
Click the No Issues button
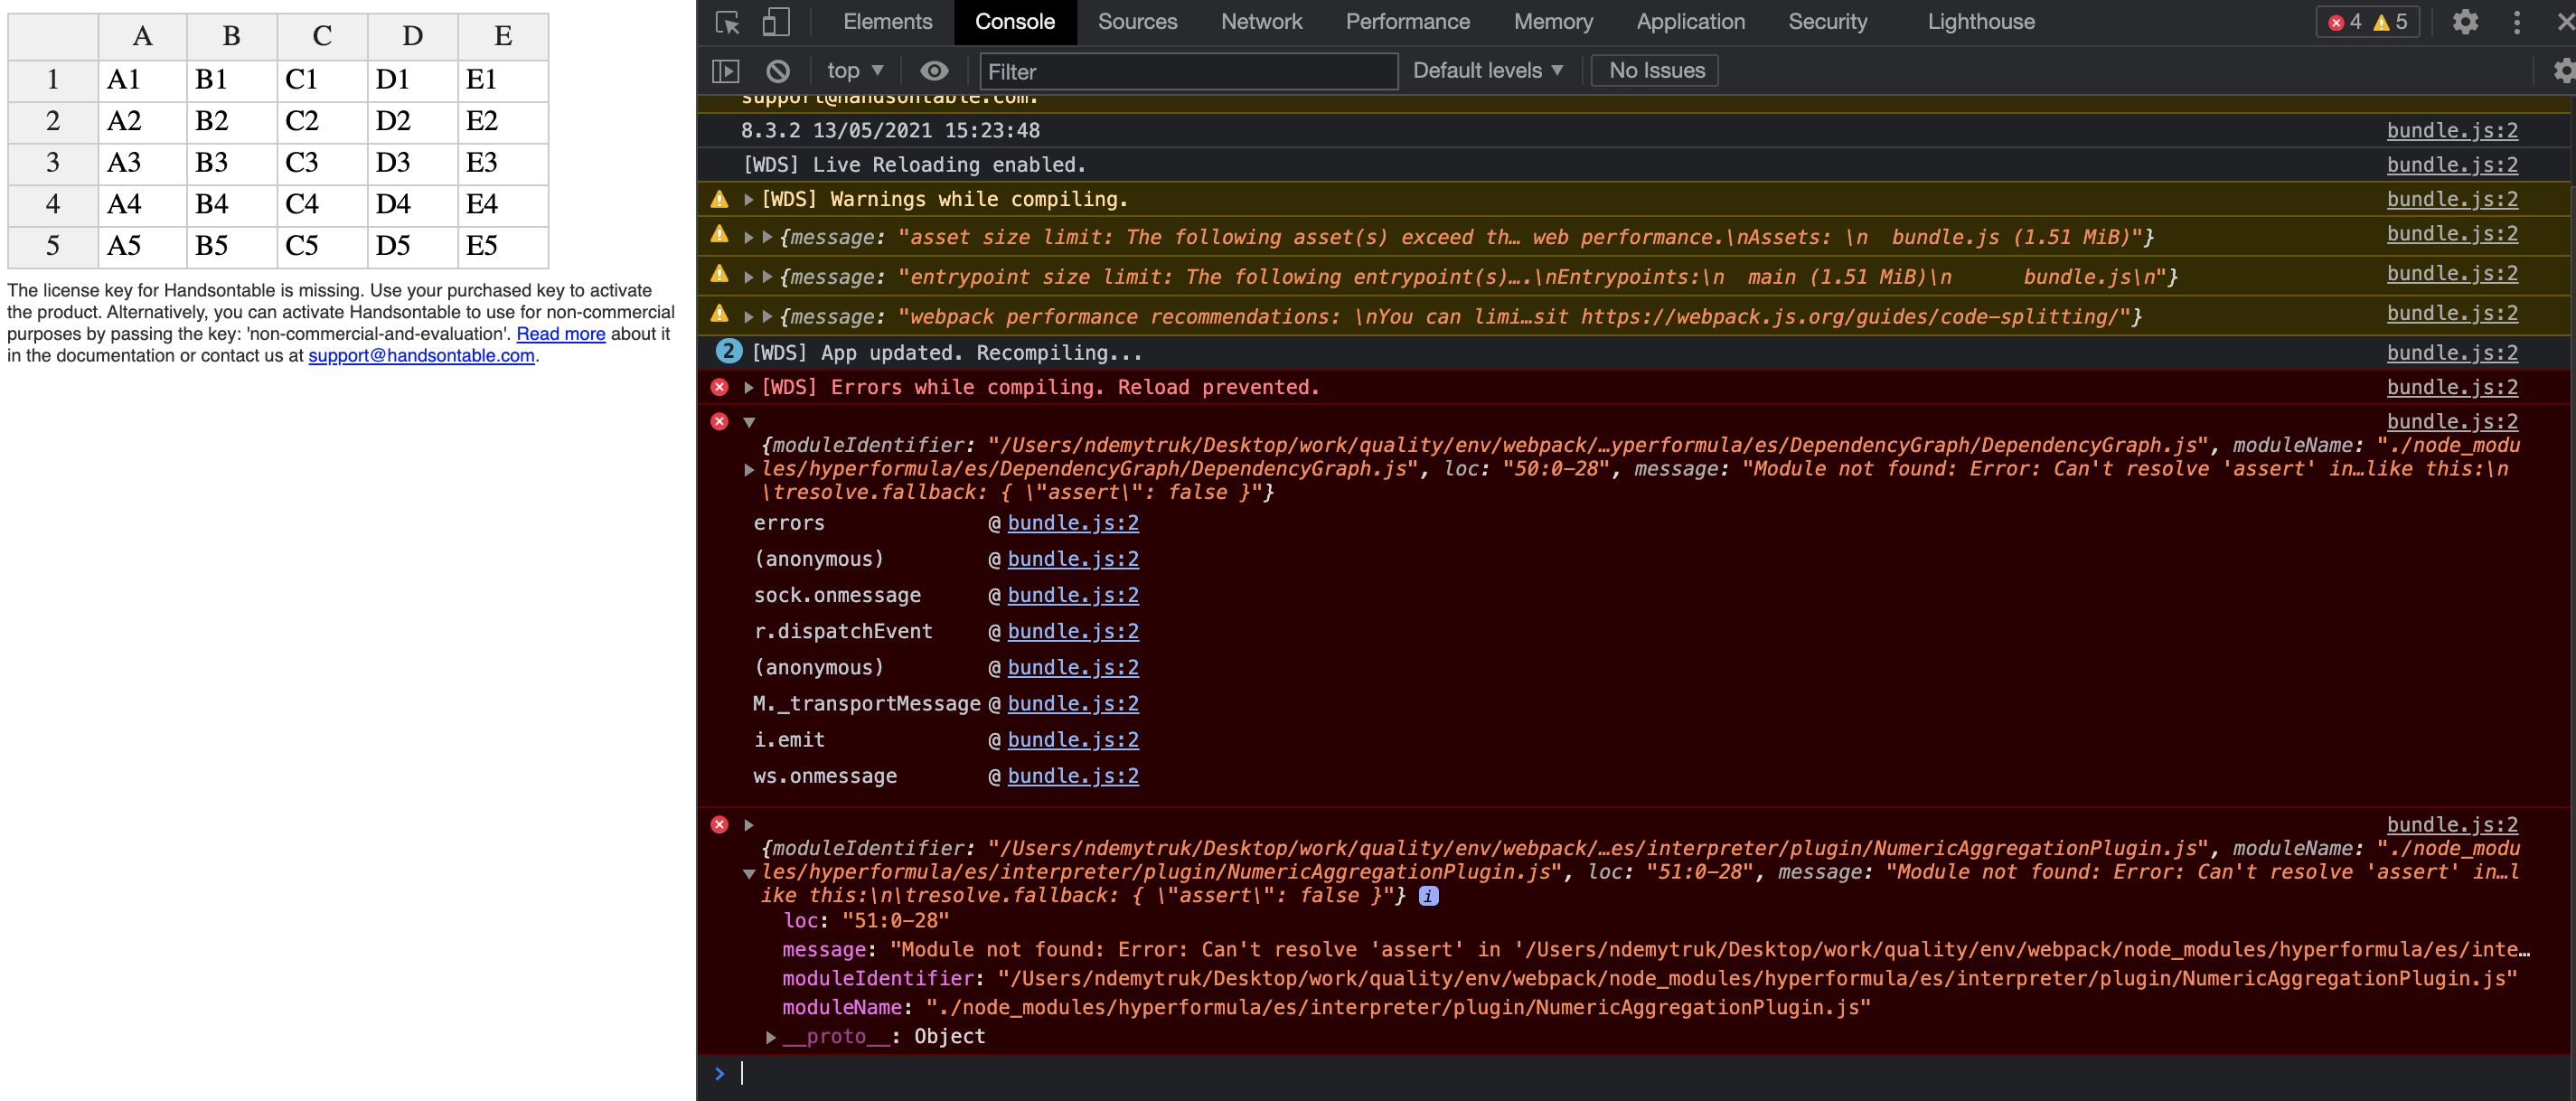click(x=1653, y=70)
